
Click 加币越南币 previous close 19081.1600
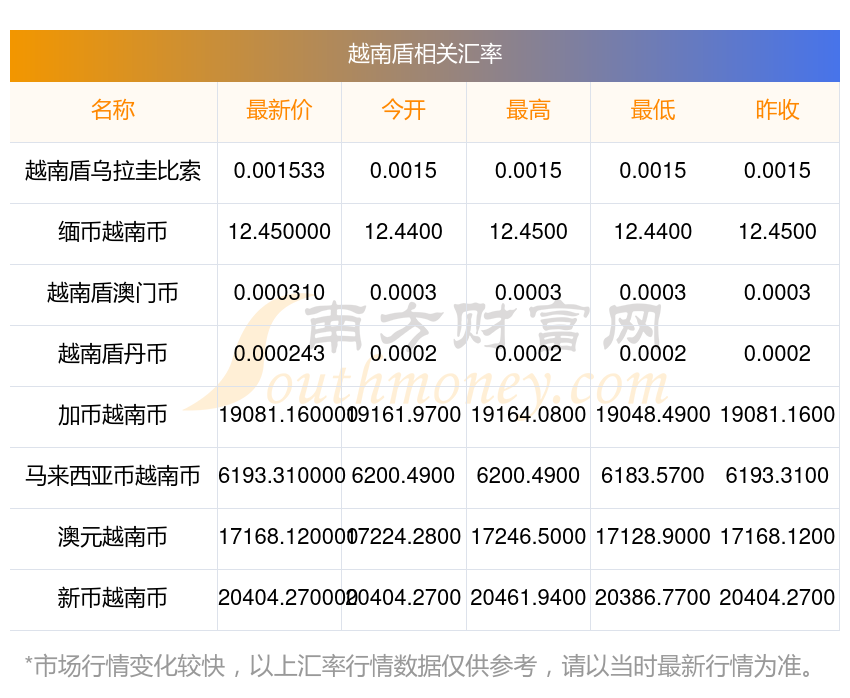pyautogui.click(x=777, y=415)
